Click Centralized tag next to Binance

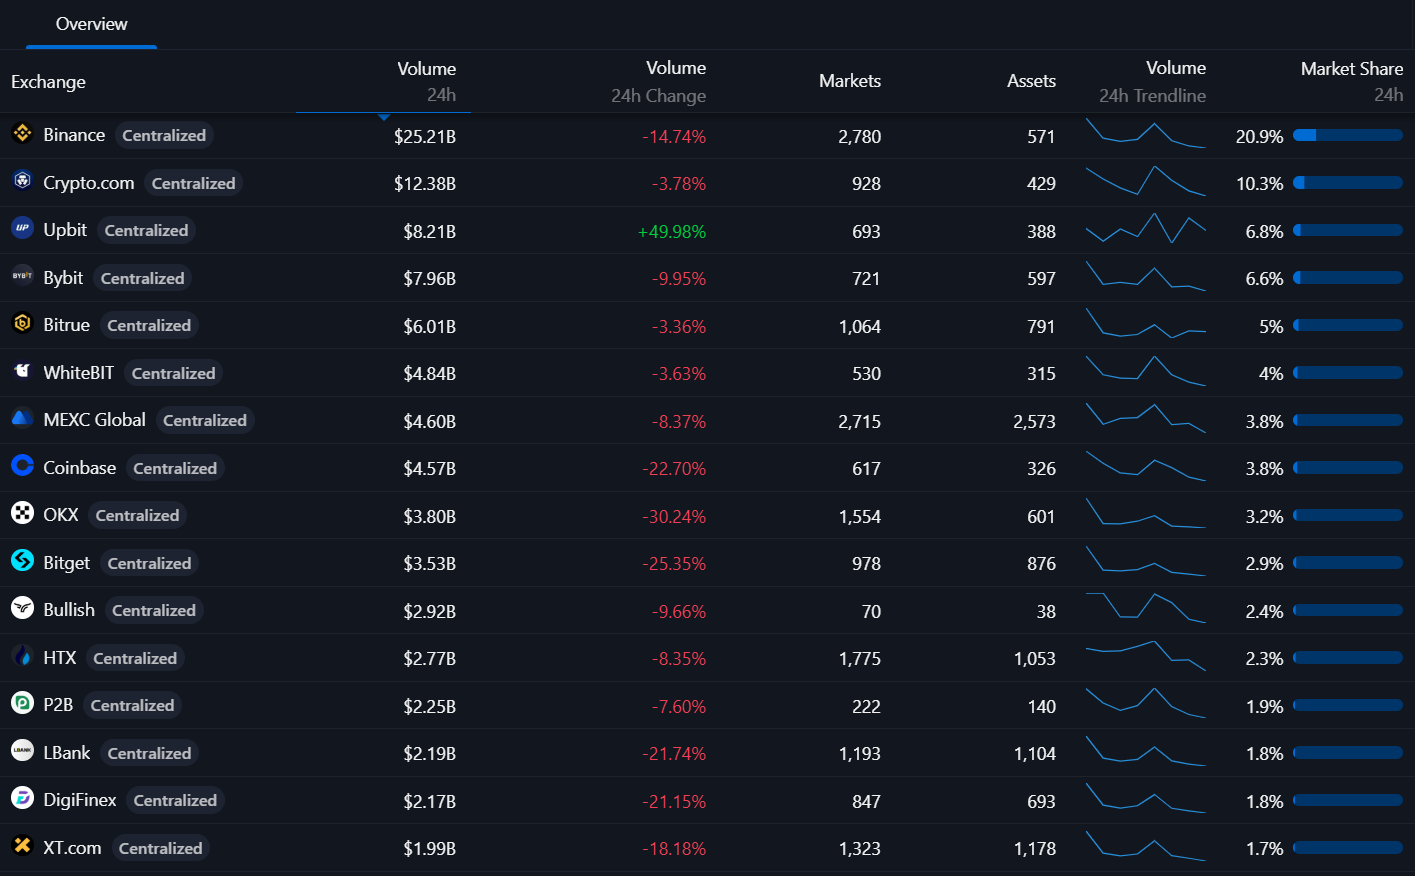click(x=164, y=136)
